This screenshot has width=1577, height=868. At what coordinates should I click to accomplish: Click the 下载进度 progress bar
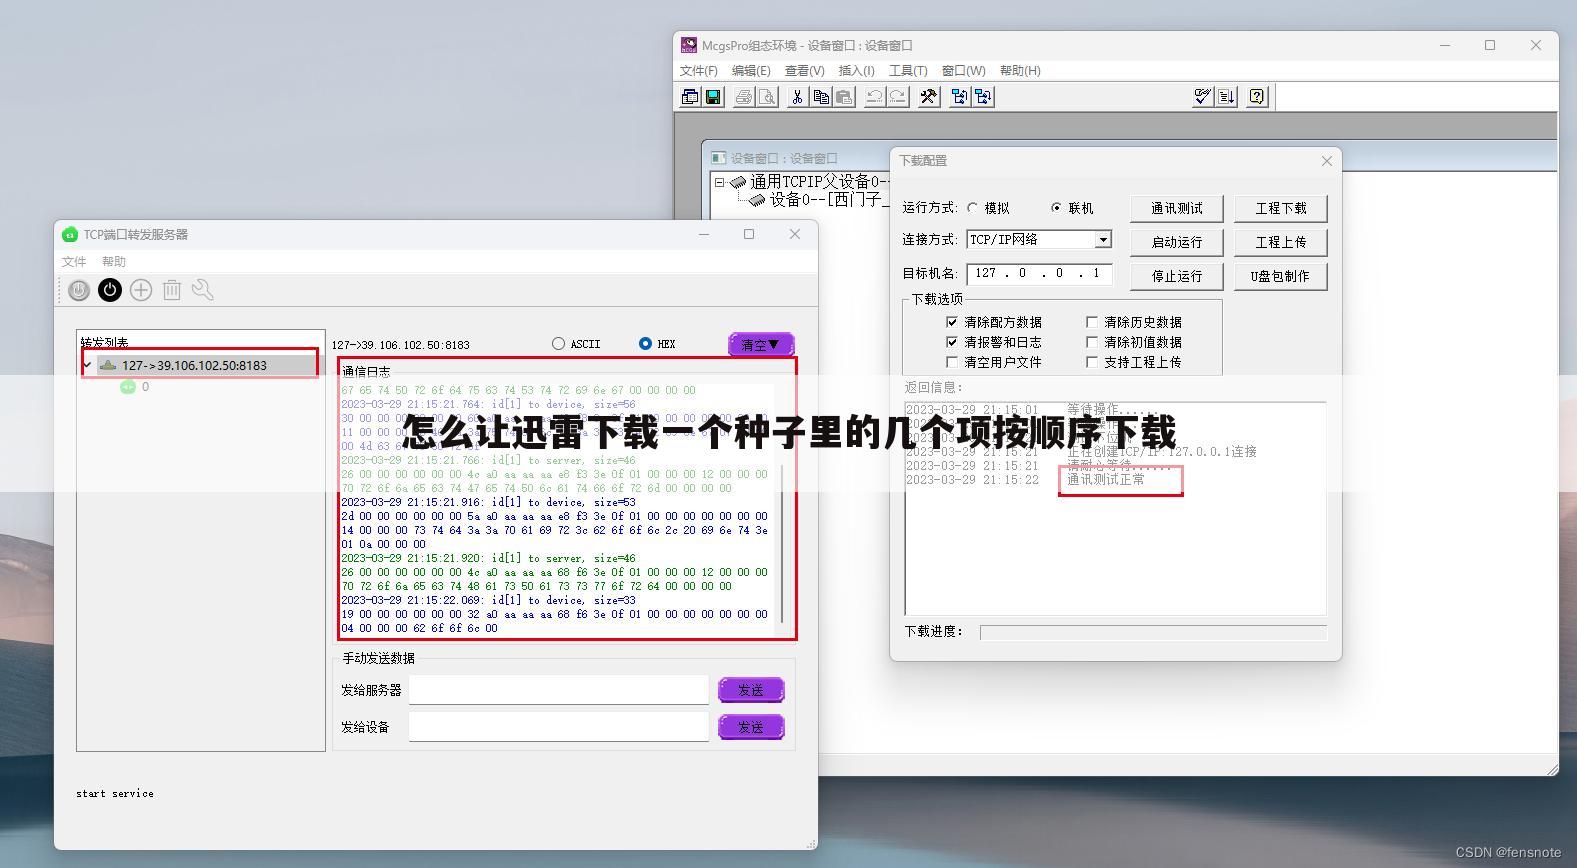tap(1153, 632)
